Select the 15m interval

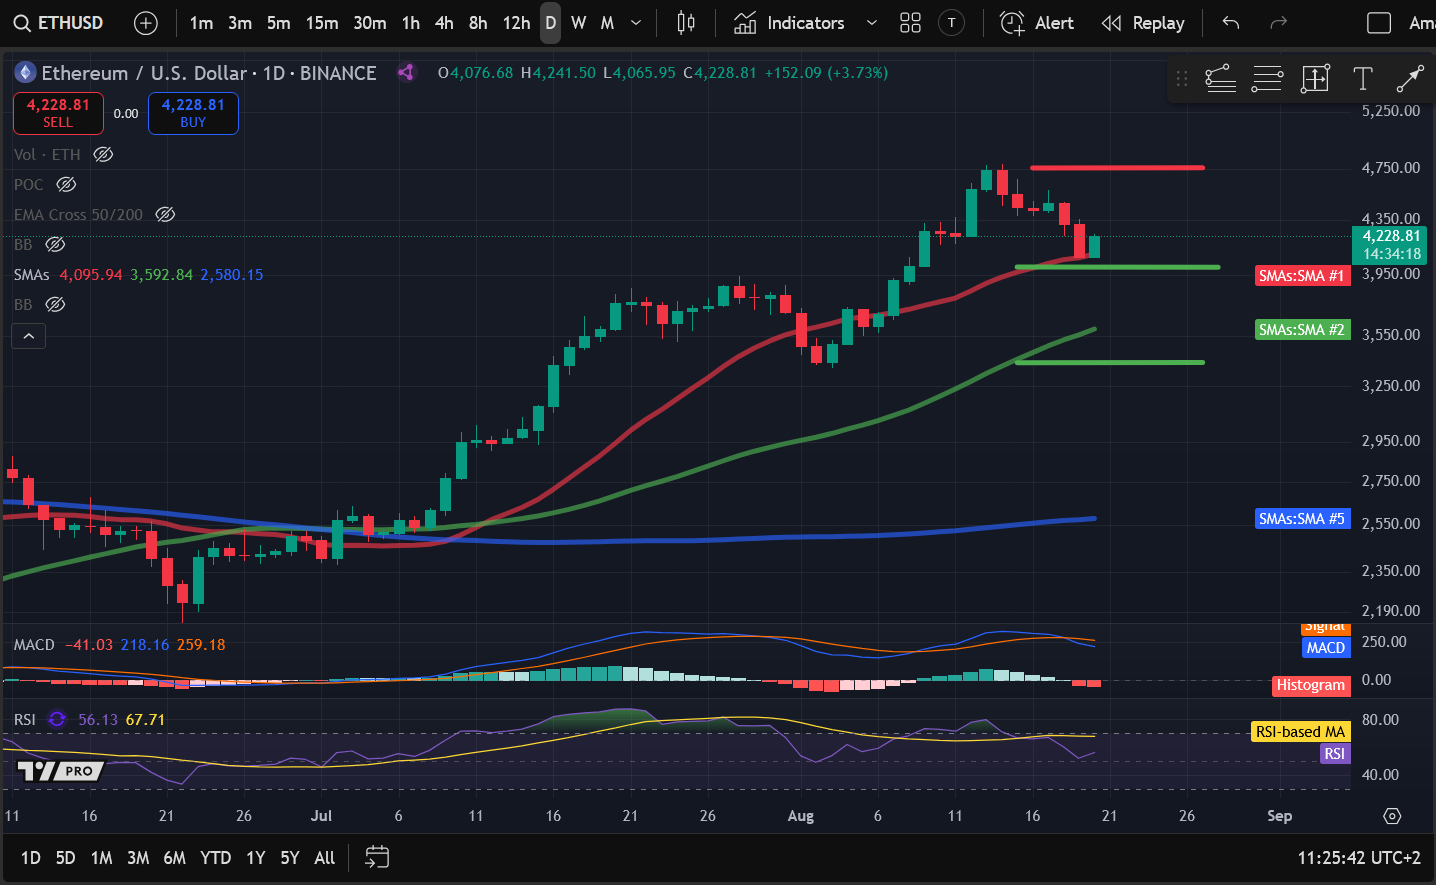pyautogui.click(x=322, y=23)
